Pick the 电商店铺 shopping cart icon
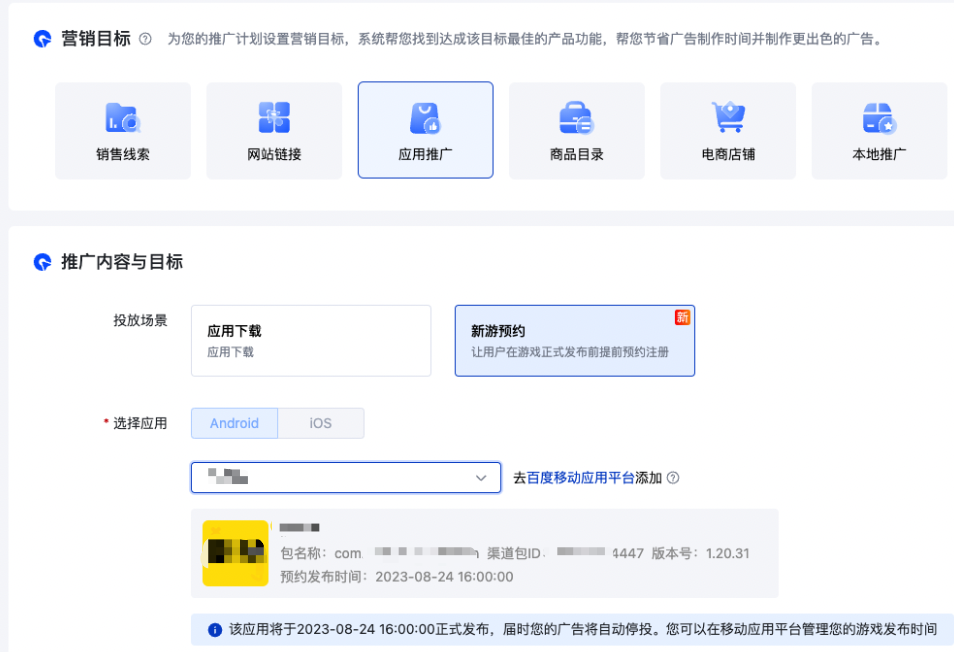 point(728,118)
